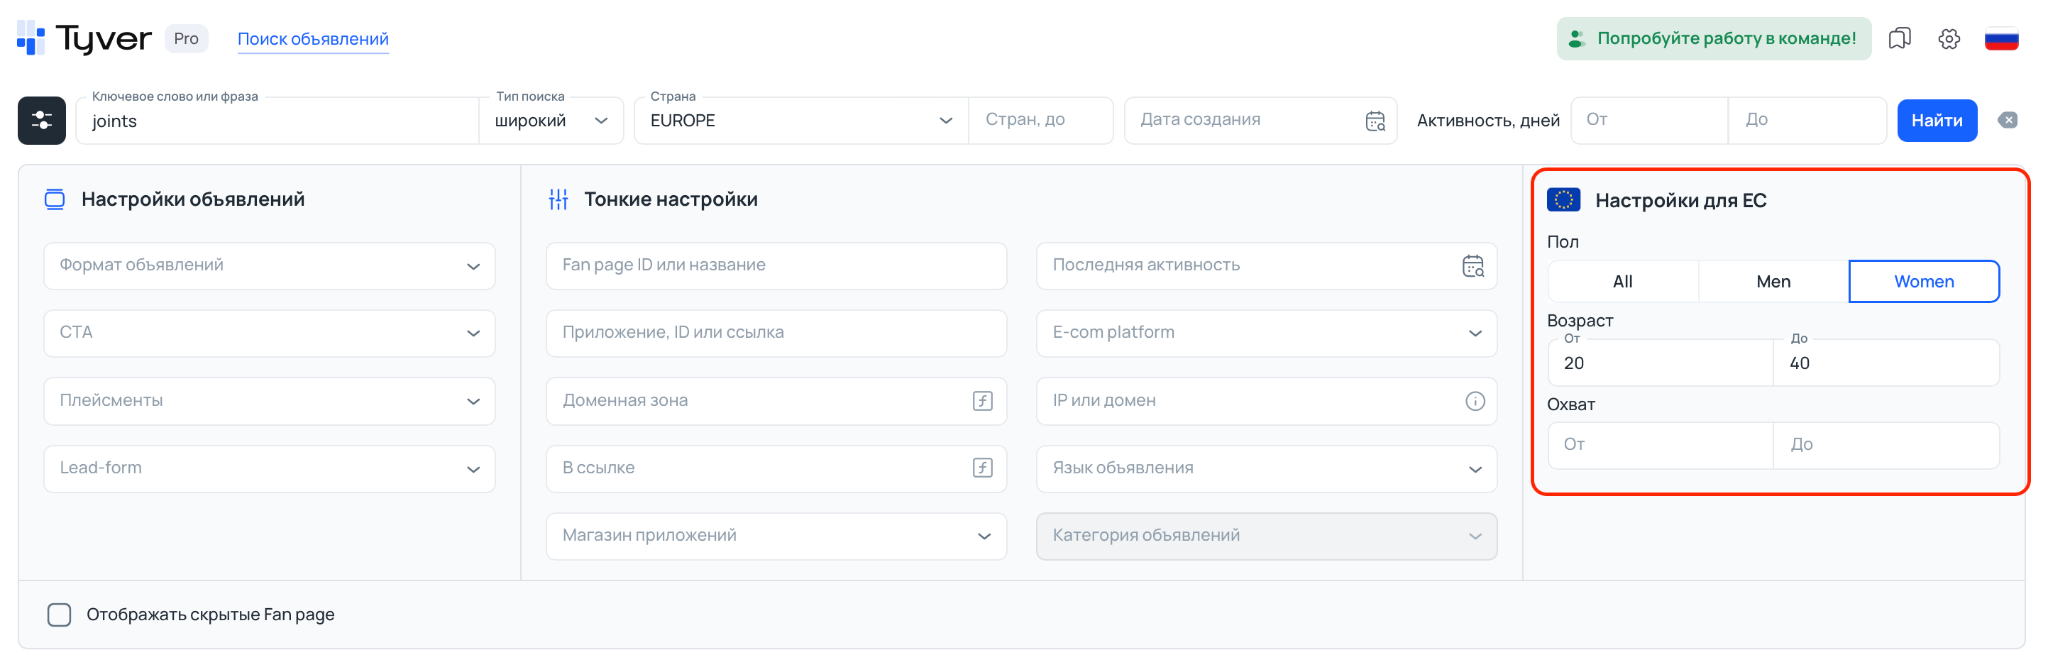
Task: Click EU flag icon in Настройки для ЕС
Action: click(1564, 200)
